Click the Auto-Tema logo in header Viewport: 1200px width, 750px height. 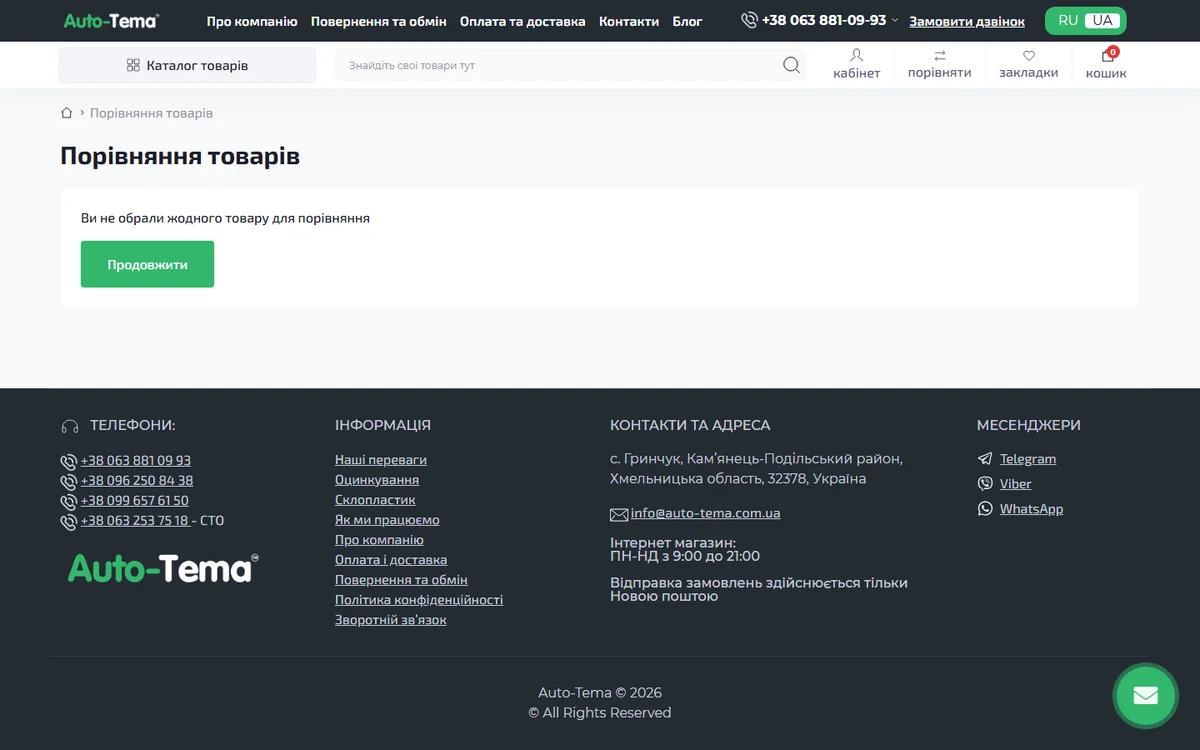(x=111, y=21)
